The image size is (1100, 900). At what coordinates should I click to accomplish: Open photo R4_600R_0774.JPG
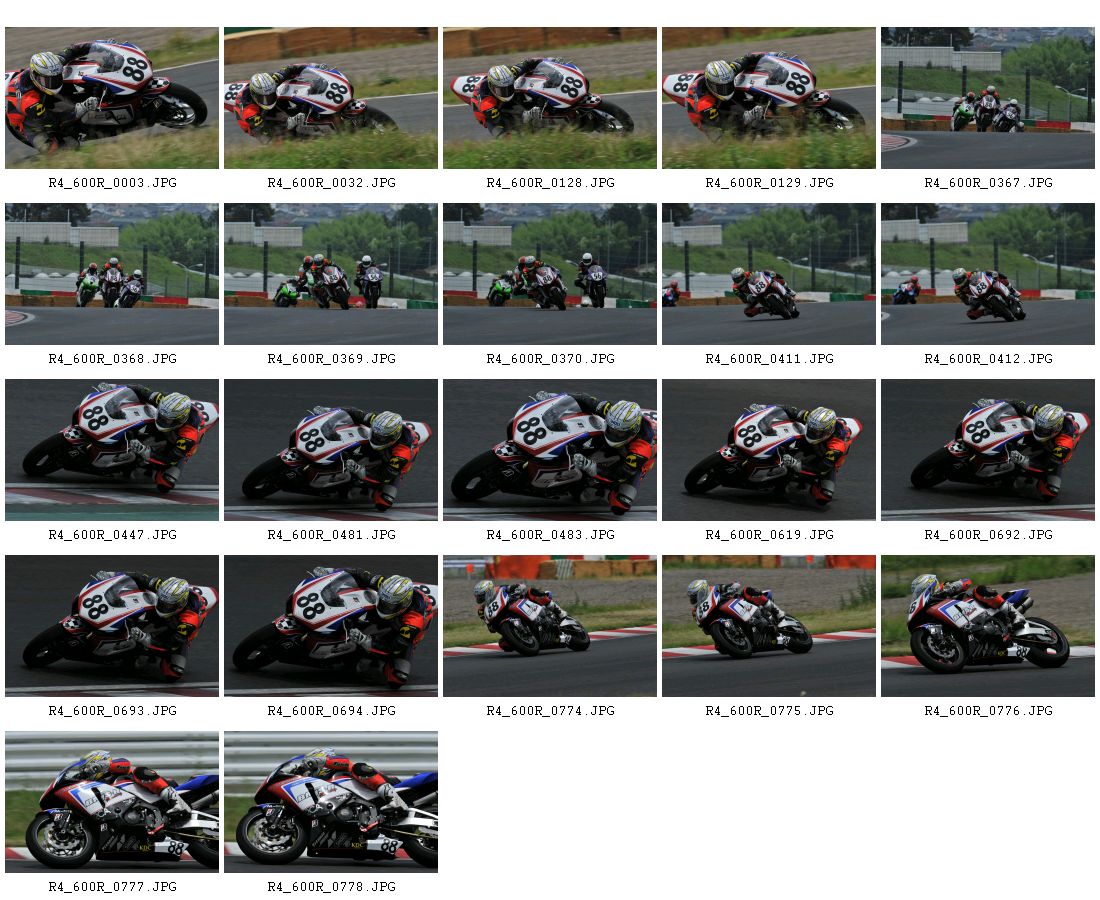pyautogui.click(x=549, y=626)
